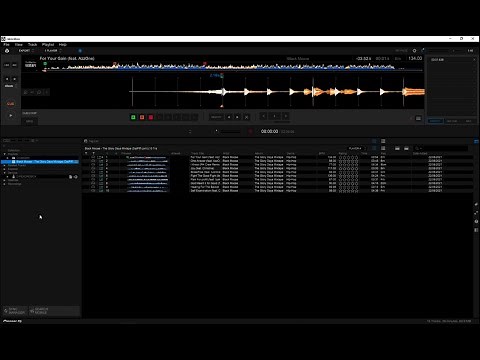This screenshot has height=360, width=480.
Task: Select Collection in the tree
Action: point(14,150)
